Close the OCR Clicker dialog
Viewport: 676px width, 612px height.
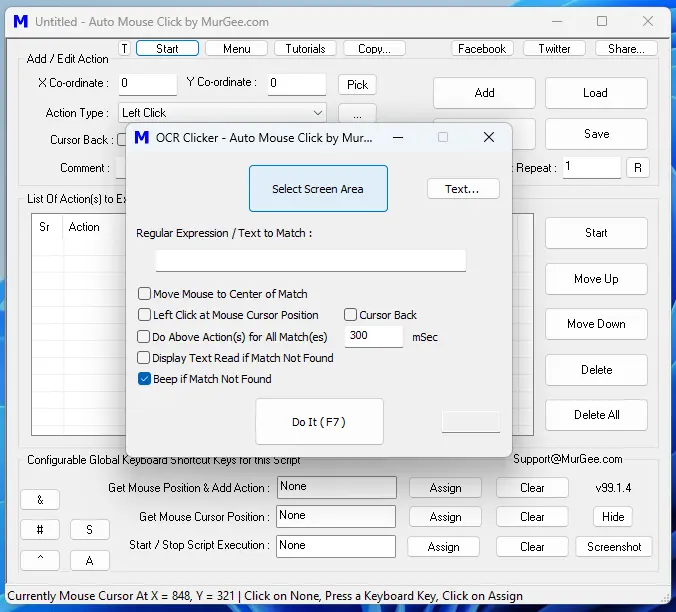pyautogui.click(x=489, y=137)
